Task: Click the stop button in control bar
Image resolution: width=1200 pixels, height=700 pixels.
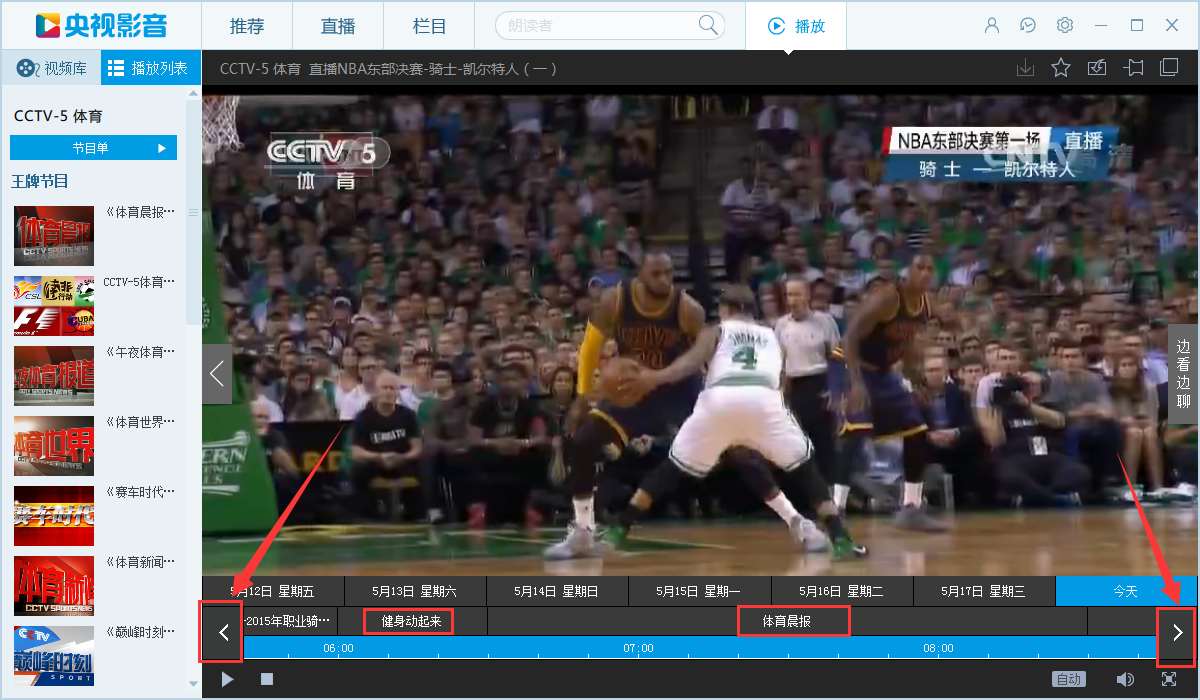Action: [267, 679]
